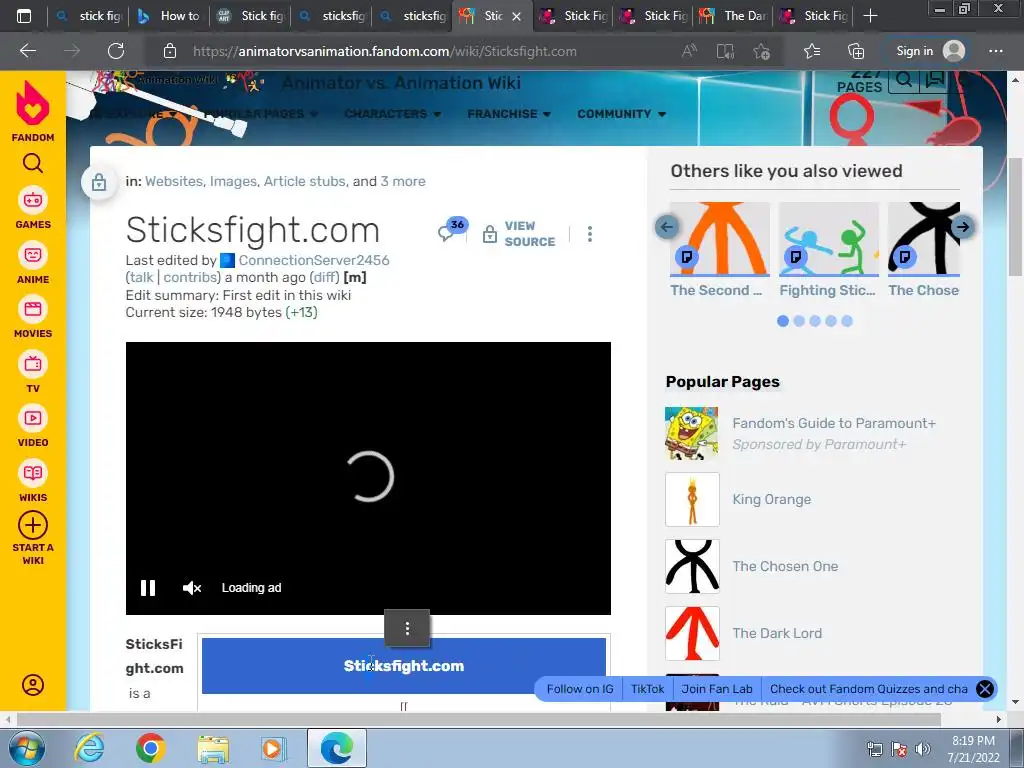Open the video player three-dot options

[407, 628]
